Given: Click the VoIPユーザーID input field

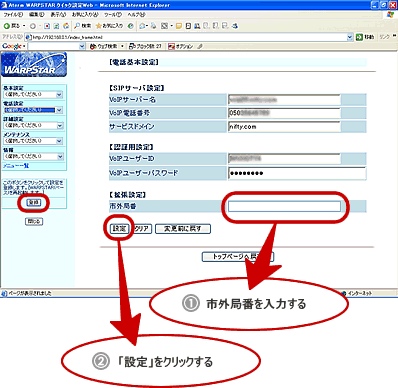Looking at the screenshot, I should click(x=284, y=158).
